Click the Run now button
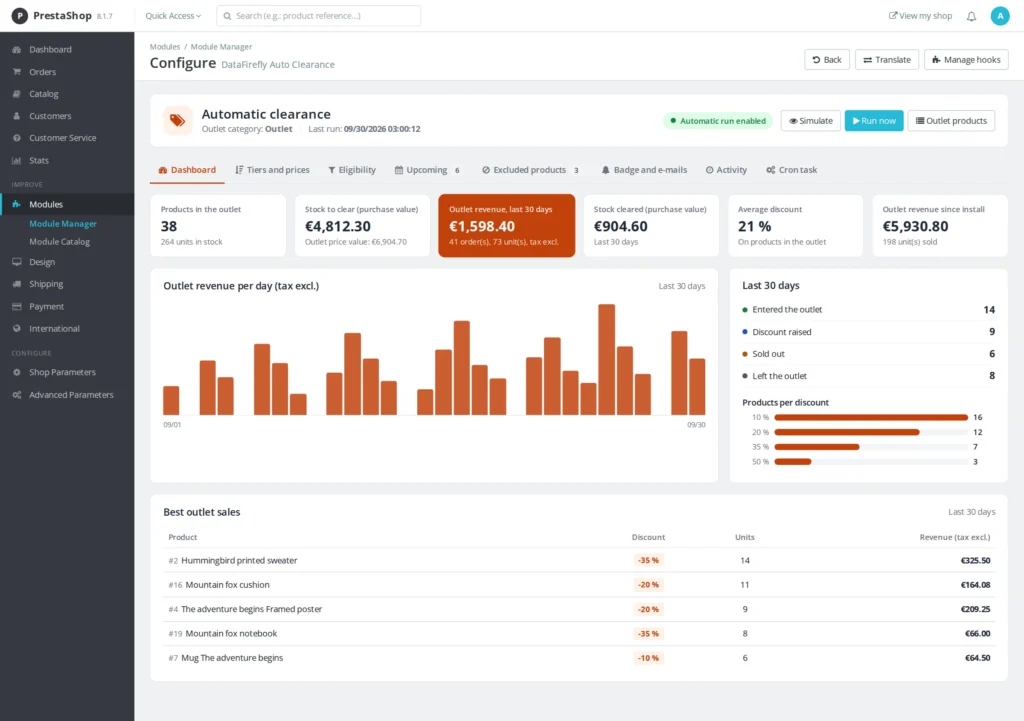This screenshot has width=1024, height=721. pyautogui.click(x=874, y=121)
